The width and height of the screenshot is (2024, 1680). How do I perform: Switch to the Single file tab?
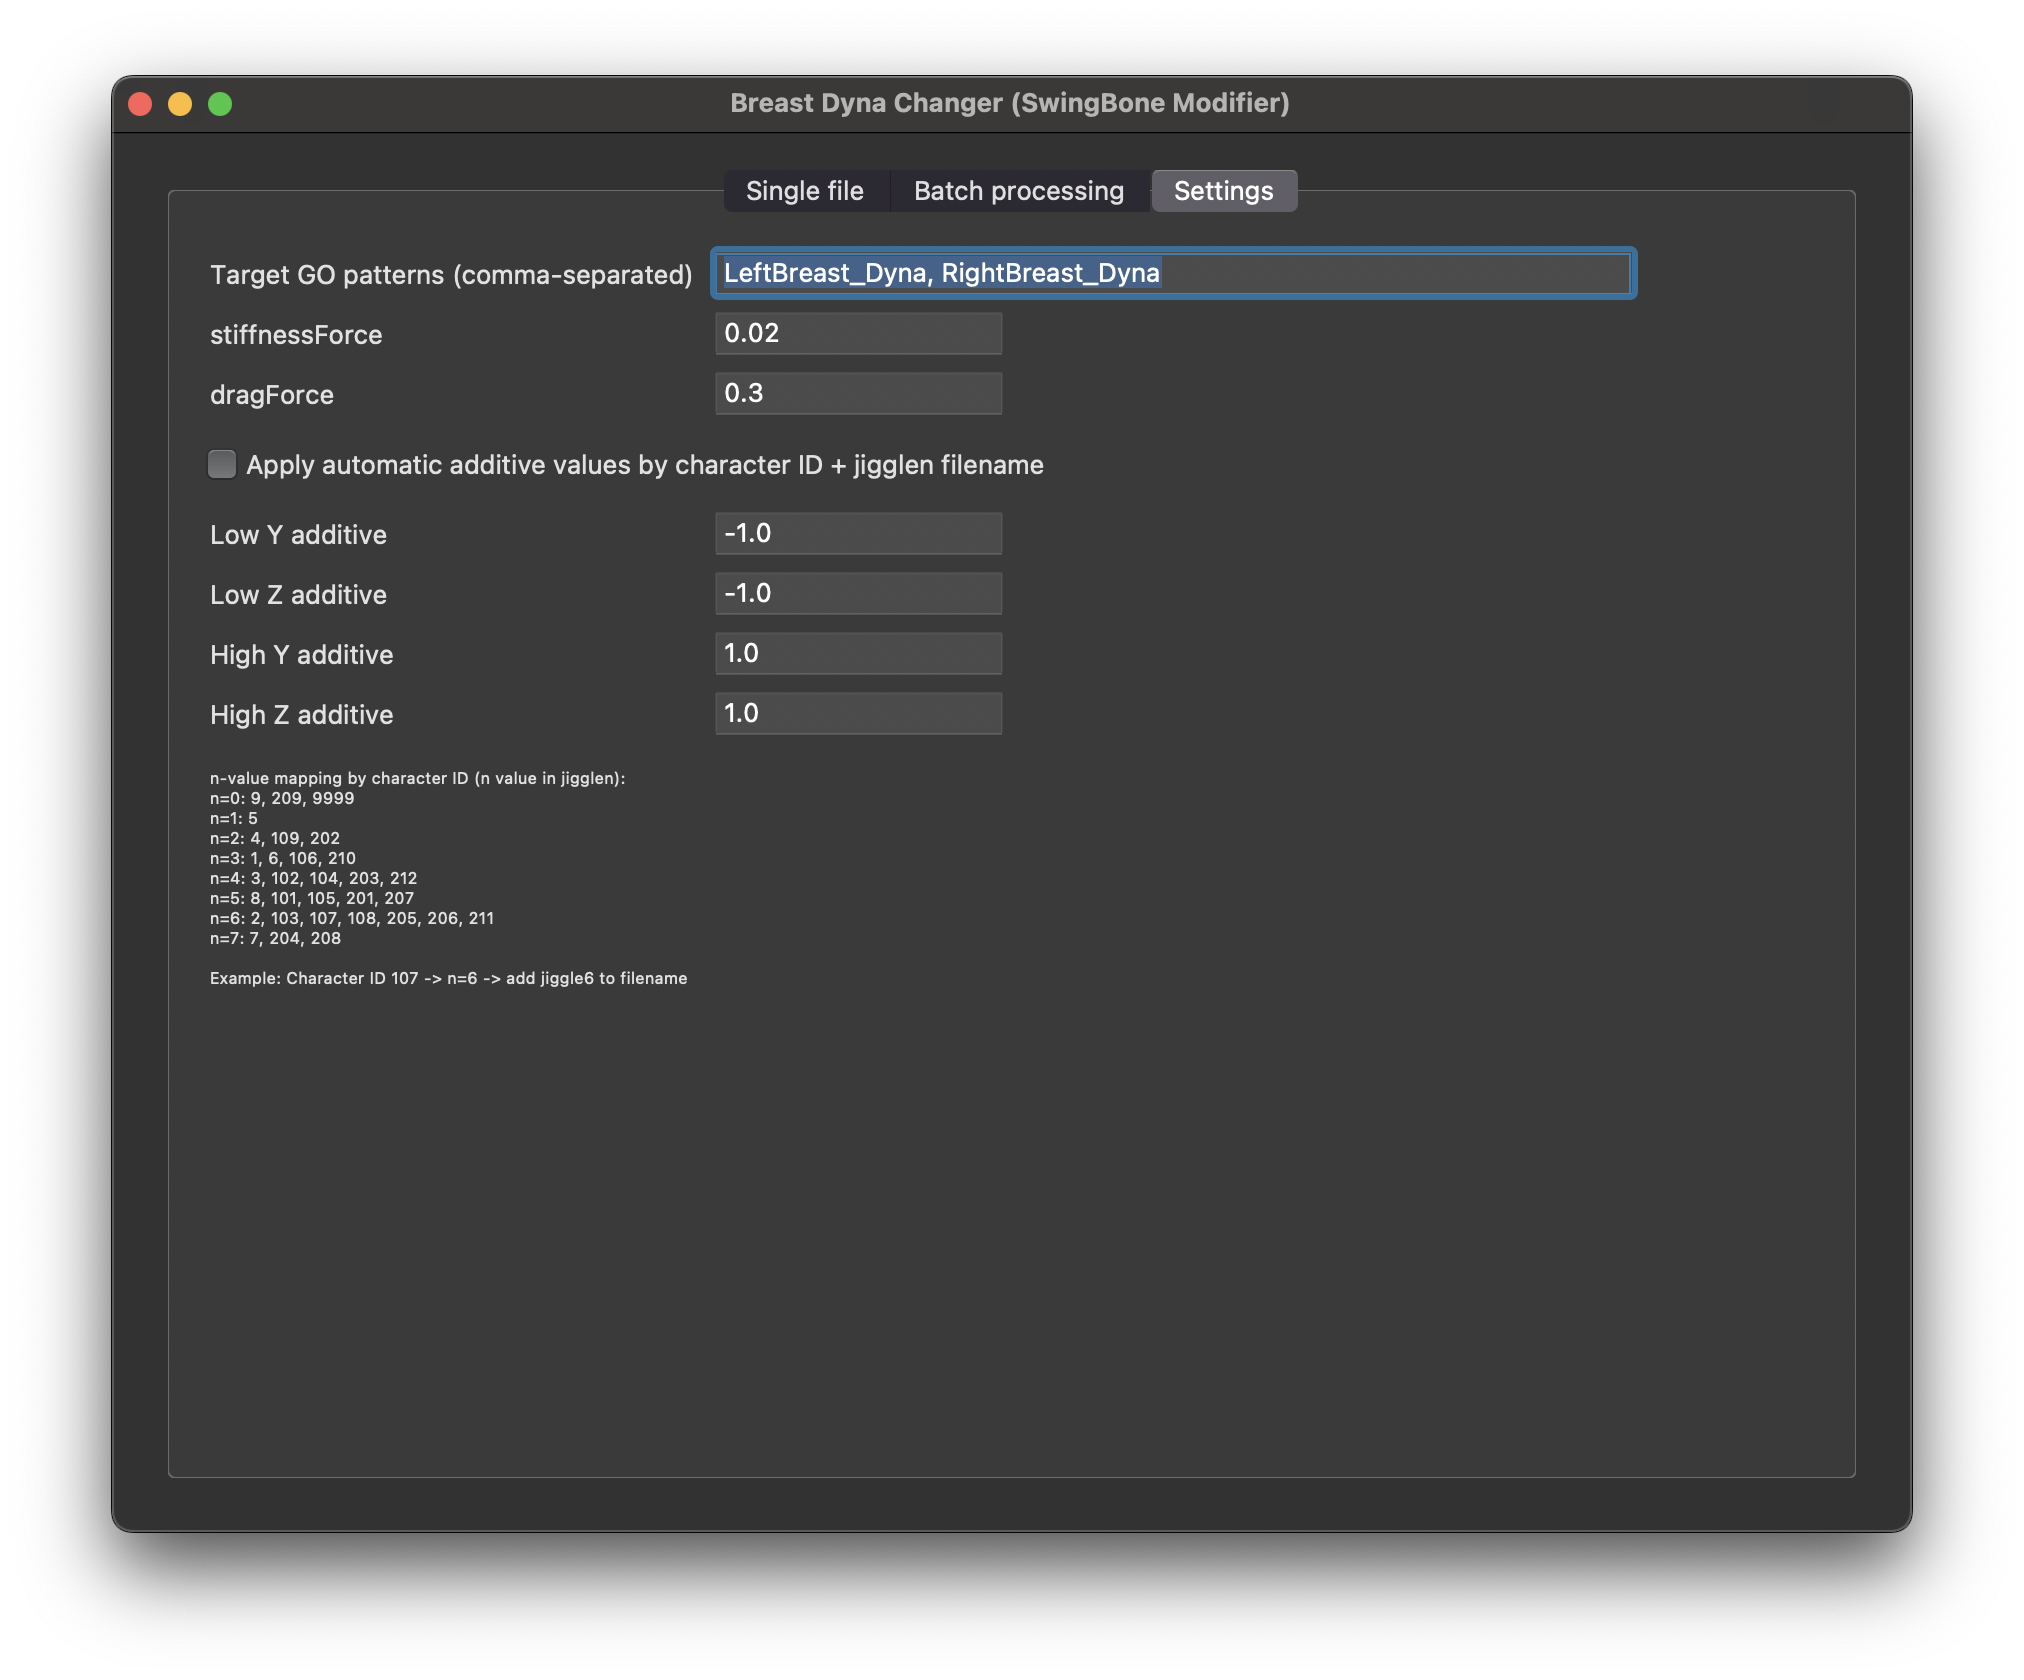(x=805, y=191)
